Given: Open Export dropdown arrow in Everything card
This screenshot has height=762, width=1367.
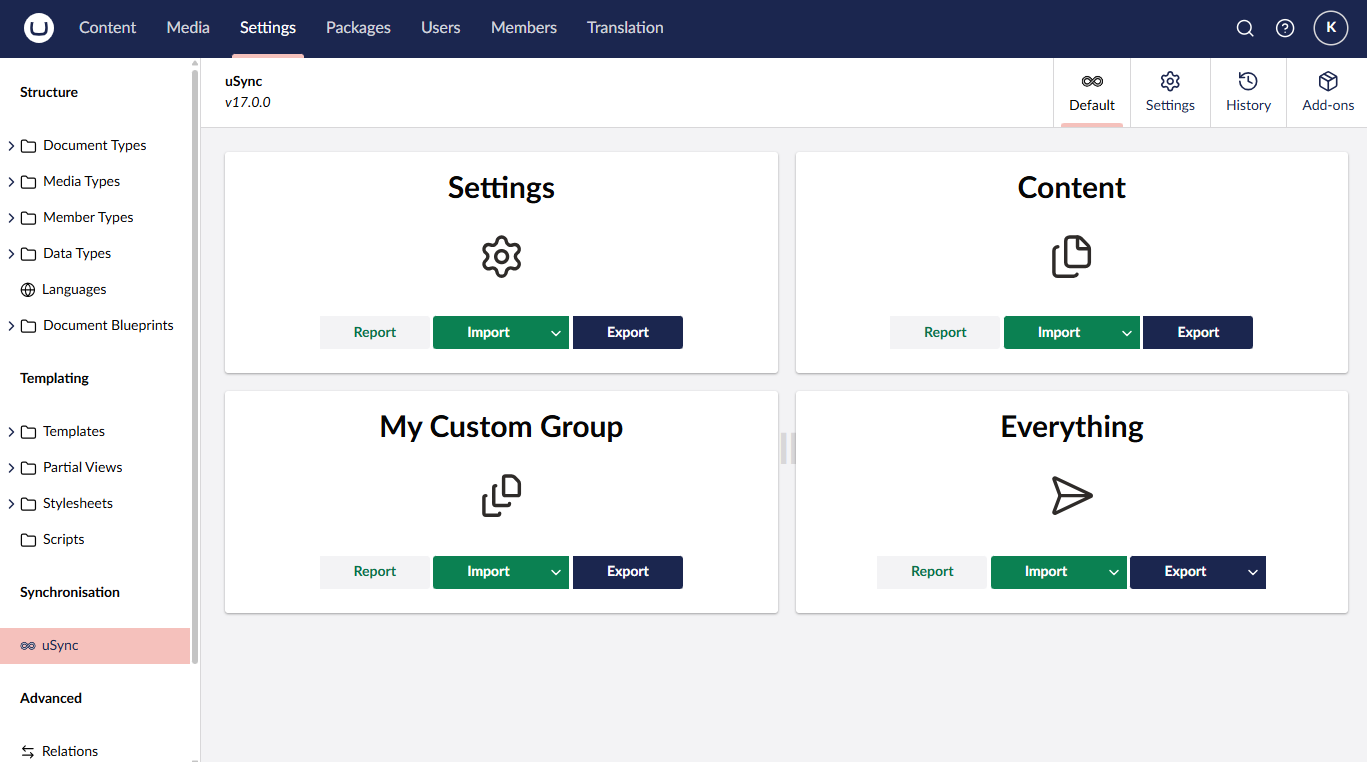Looking at the screenshot, I should [x=1253, y=572].
